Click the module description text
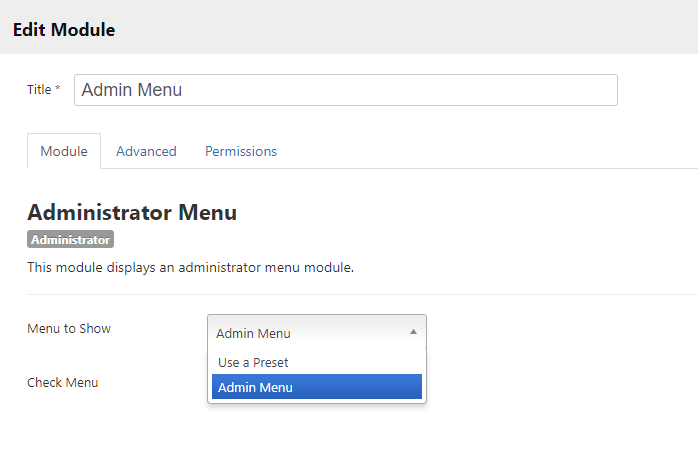This screenshot has height=461, width=698. (x=190, y=267)
